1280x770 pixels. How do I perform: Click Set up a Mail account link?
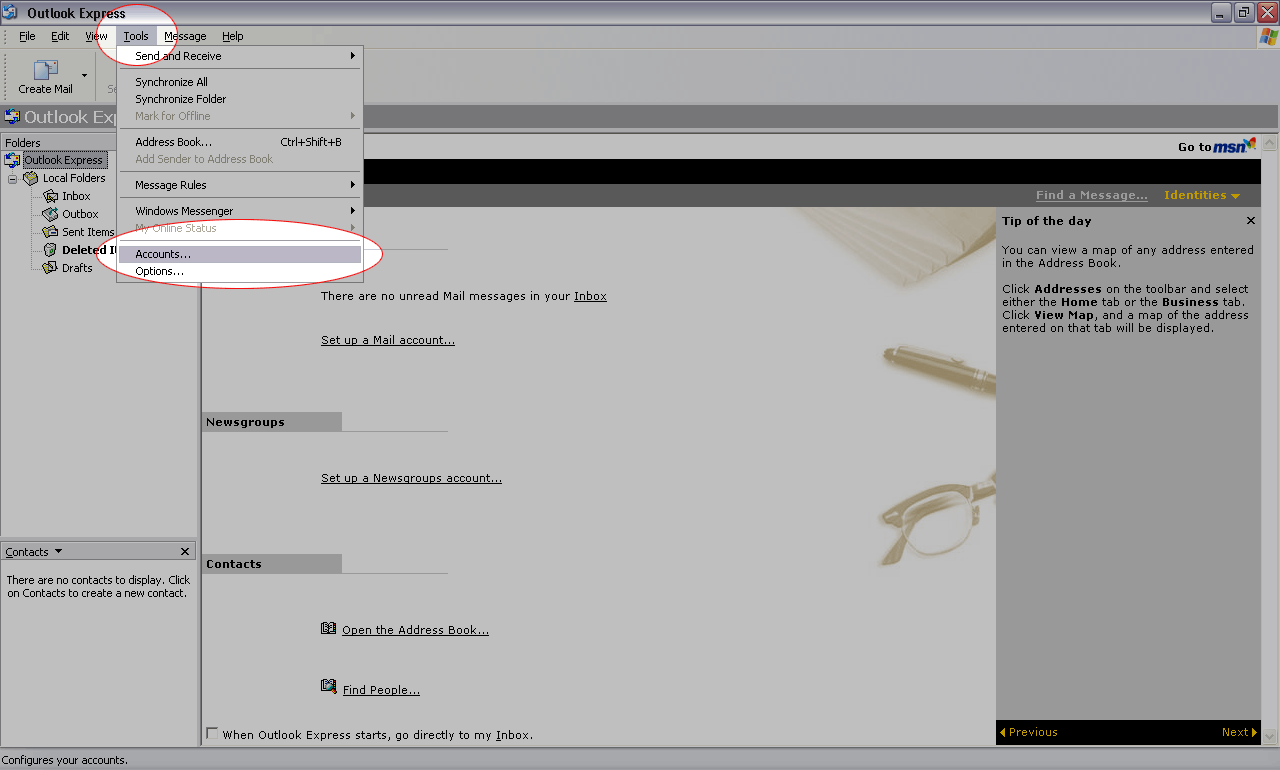click(387, 340)
